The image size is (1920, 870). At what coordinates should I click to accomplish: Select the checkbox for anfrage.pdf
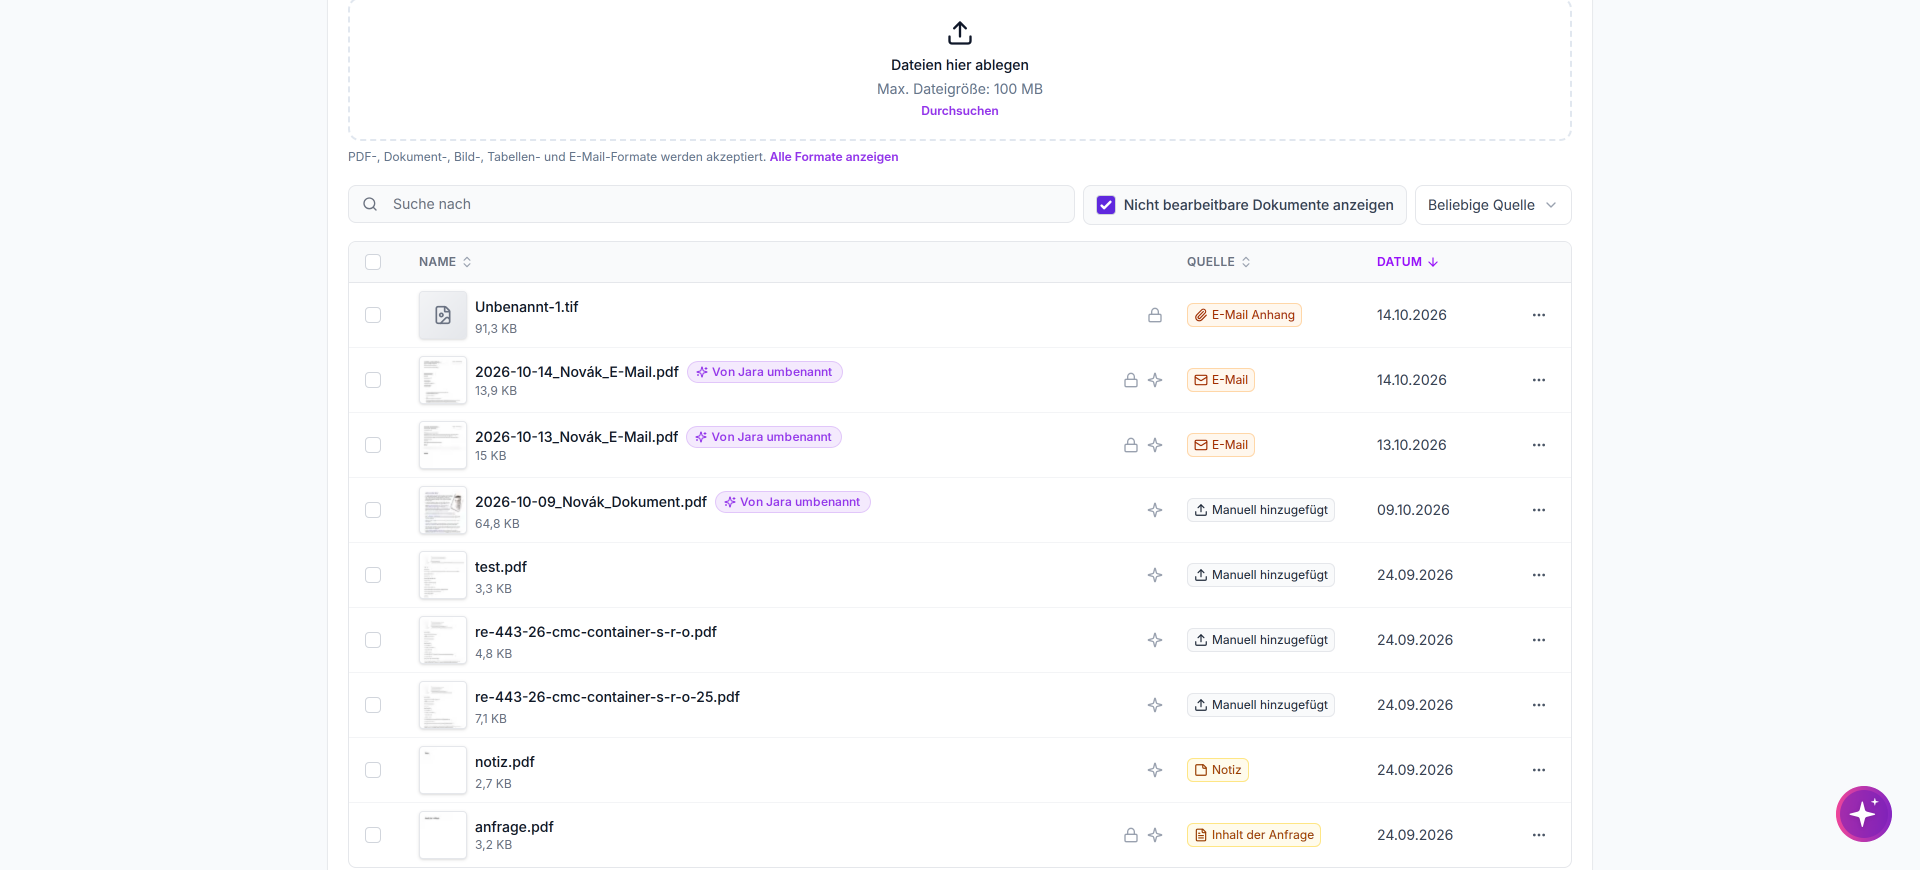point(373,835)
